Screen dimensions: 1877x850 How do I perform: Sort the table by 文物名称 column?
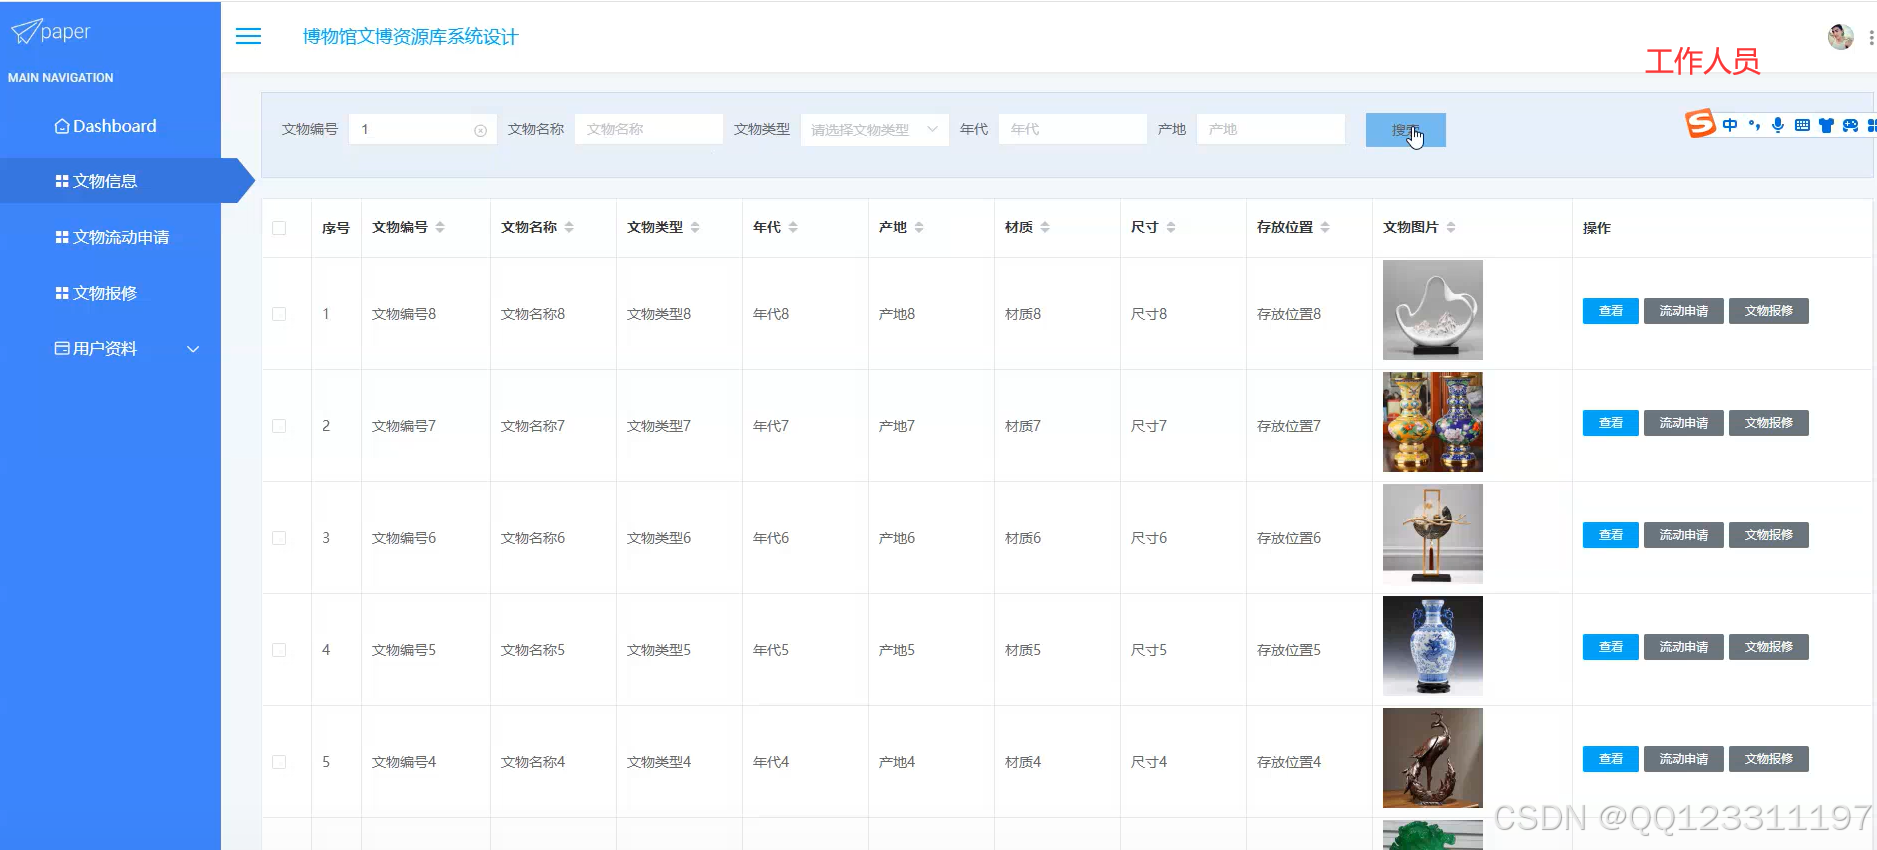tap(569, 228)
